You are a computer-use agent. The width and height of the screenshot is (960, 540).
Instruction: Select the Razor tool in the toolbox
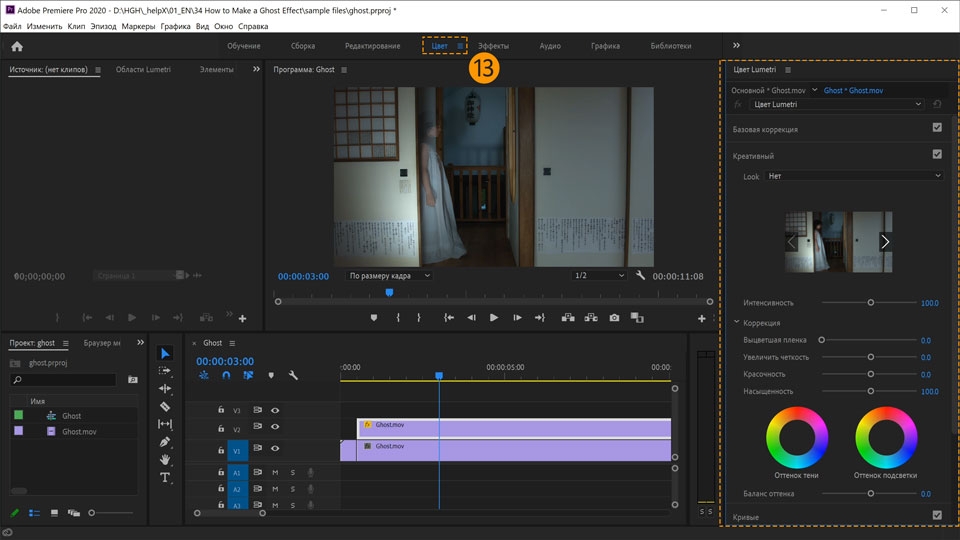[x=165, y=407]
